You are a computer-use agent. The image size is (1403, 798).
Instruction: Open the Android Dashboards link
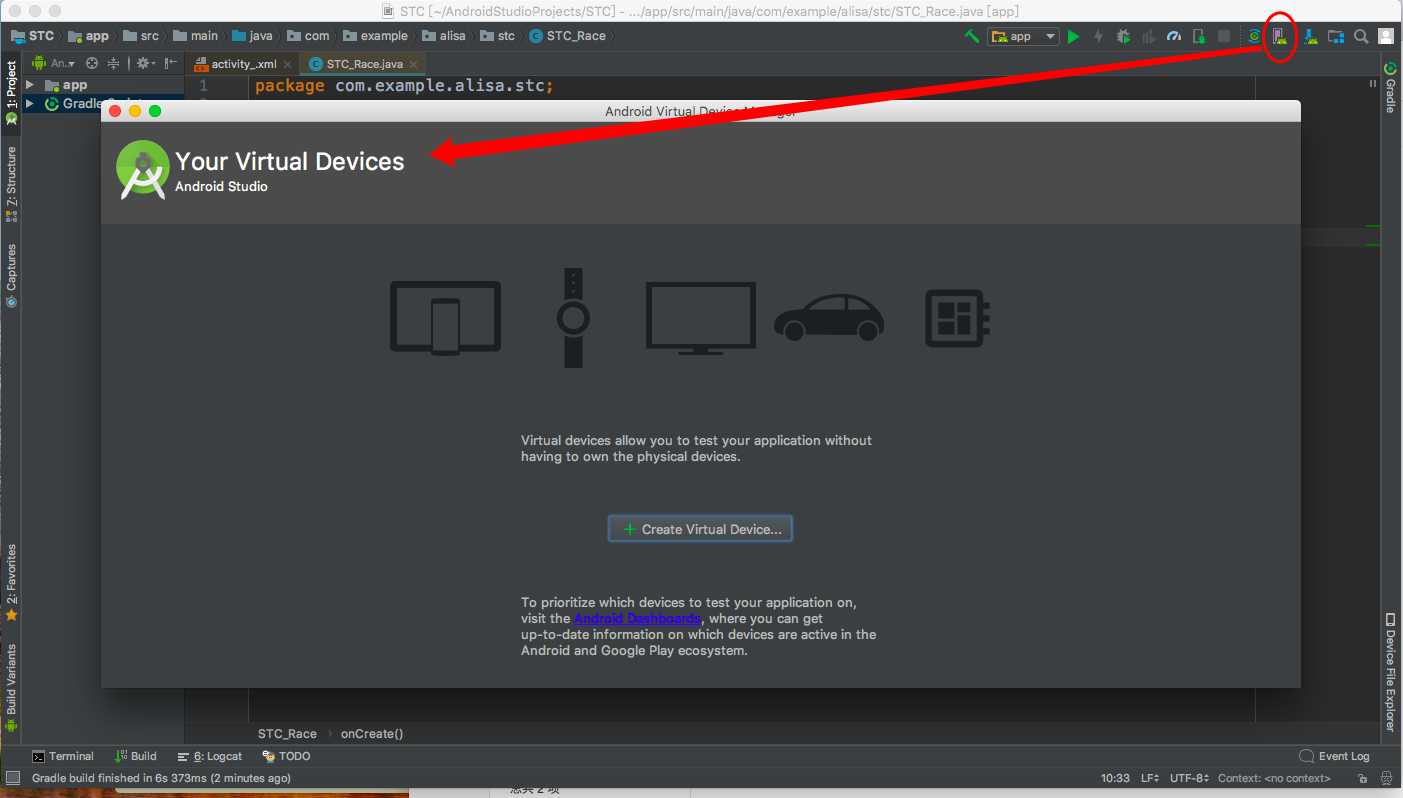[637, 618]
